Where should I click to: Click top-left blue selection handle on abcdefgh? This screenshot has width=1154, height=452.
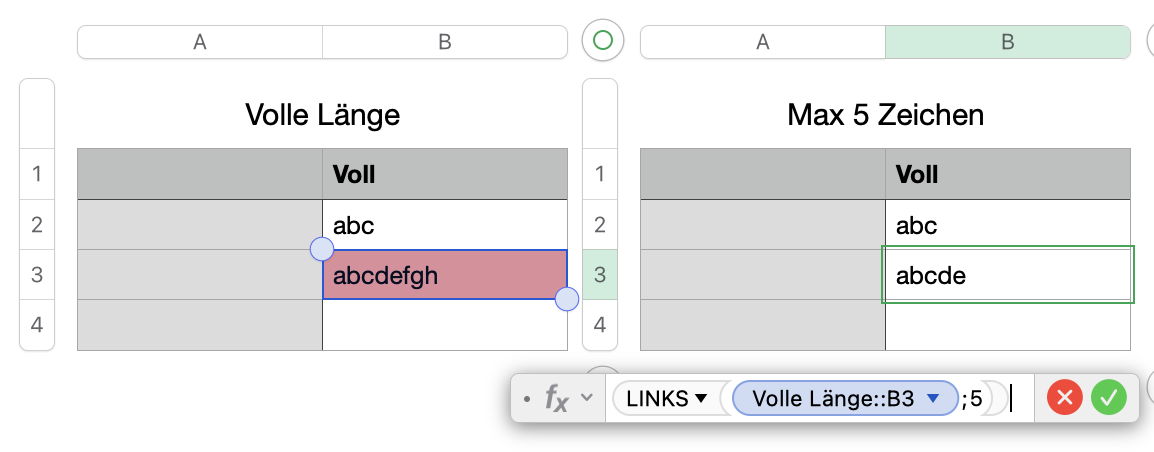(x=322, y=249)
